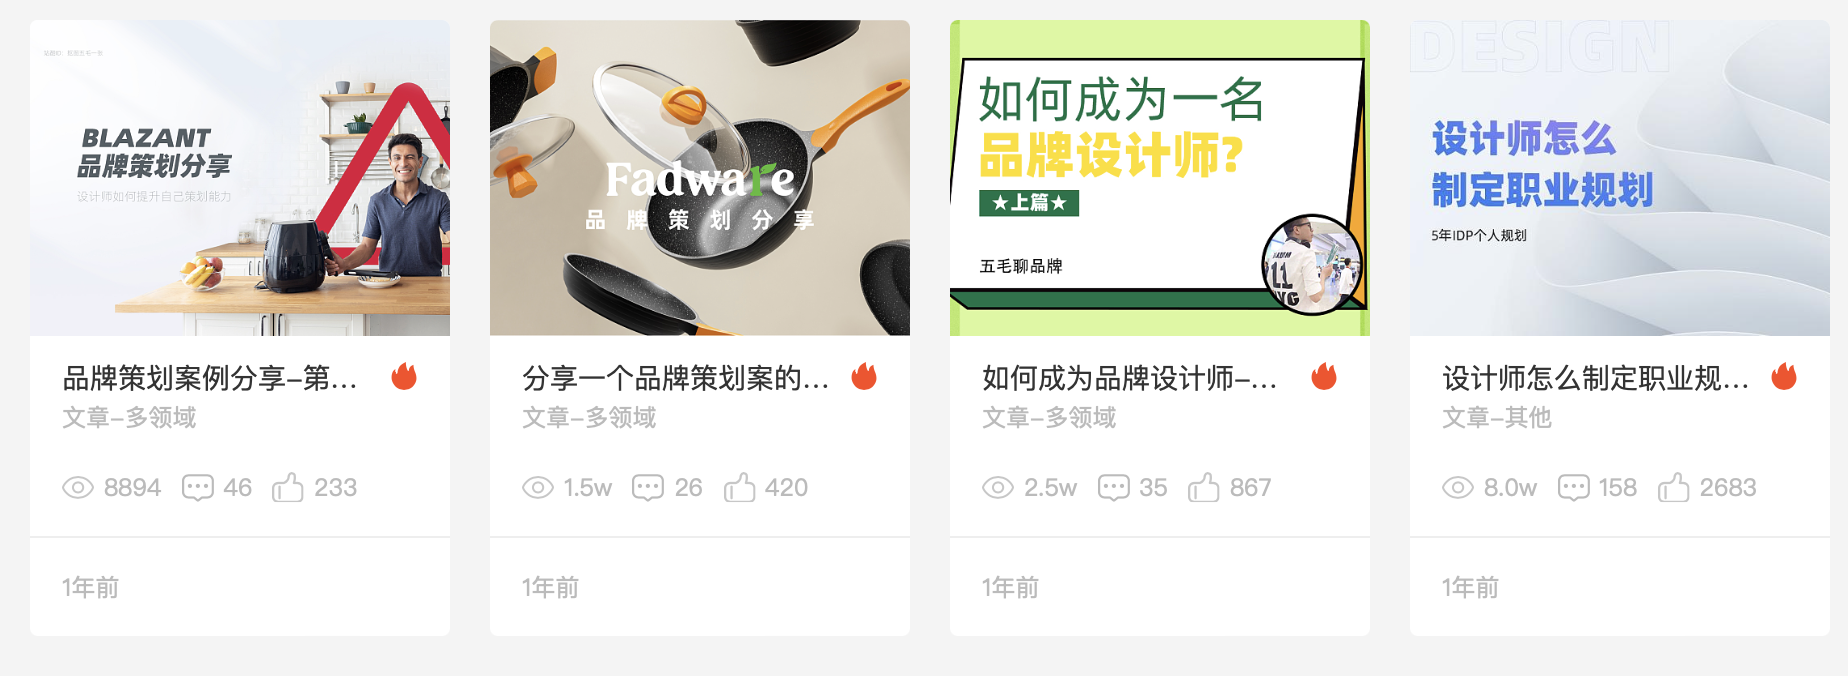
Task: Click the comment bubble with 26 comments
Action: pyautogui.click(x=648, y=488)
